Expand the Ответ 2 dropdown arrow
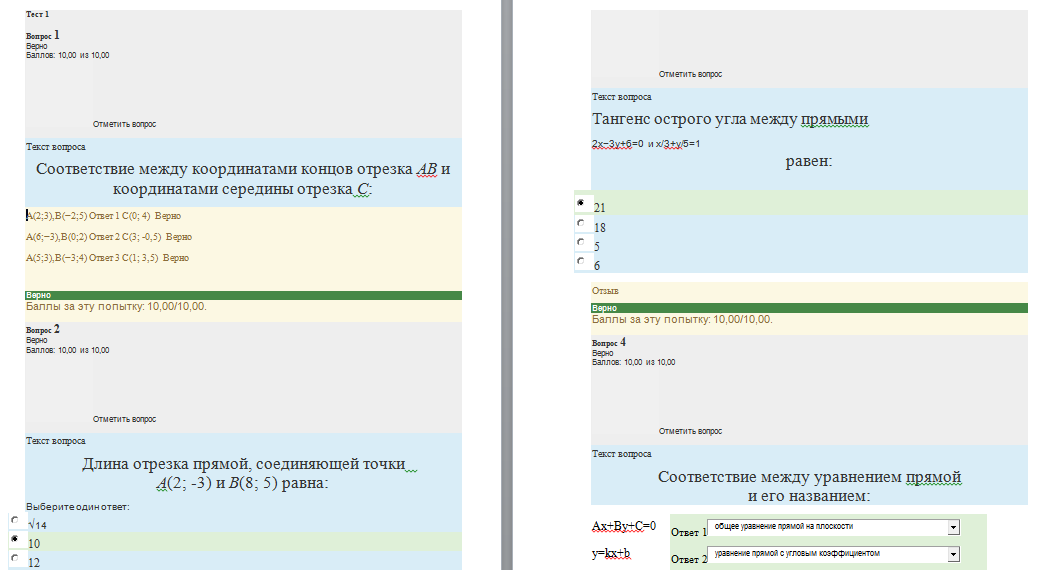The image size is (1047, 570). 954,554
